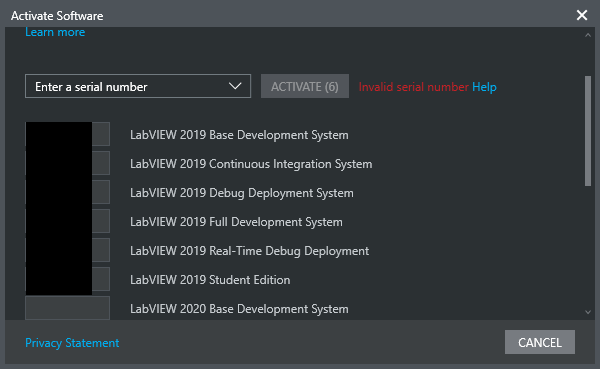The width and height of the screenshot is (600, 369).
Task: Select LabVIEW 2019 Base Development System text
Action: [x=239, y=135]
